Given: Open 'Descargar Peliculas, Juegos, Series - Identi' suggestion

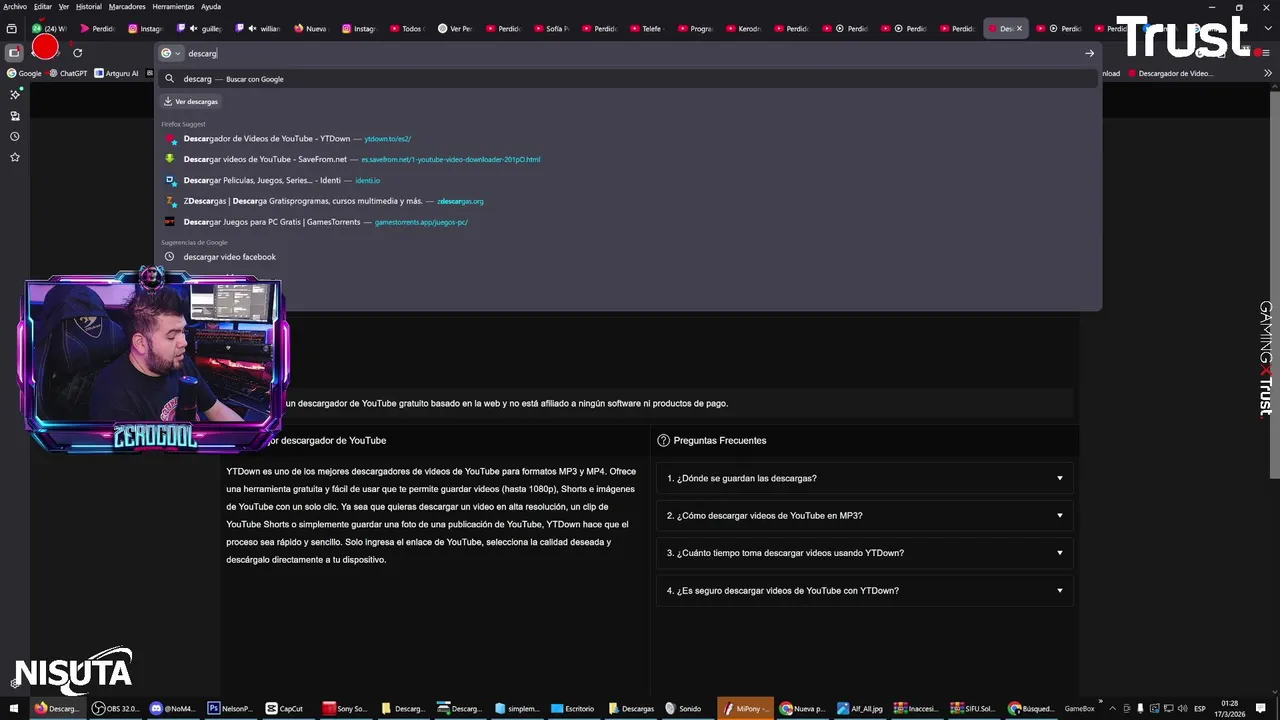Looking at the screenshot, I should click(628, 180).
